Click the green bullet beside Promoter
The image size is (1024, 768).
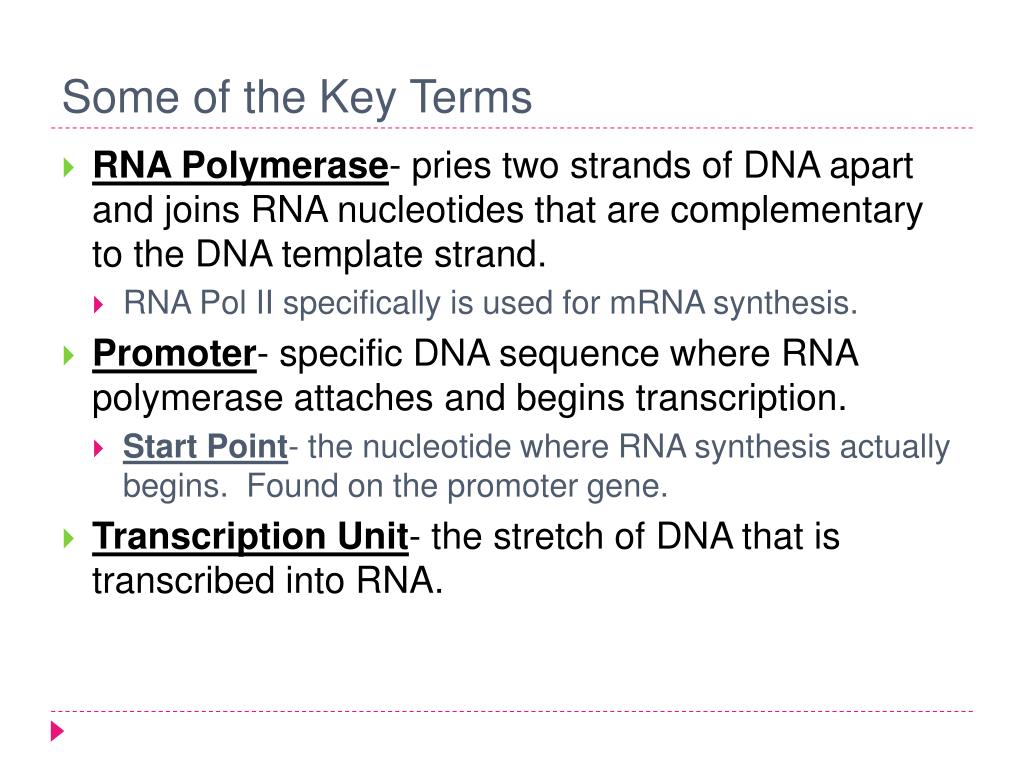pyautogui.click(x=69, y=356)
